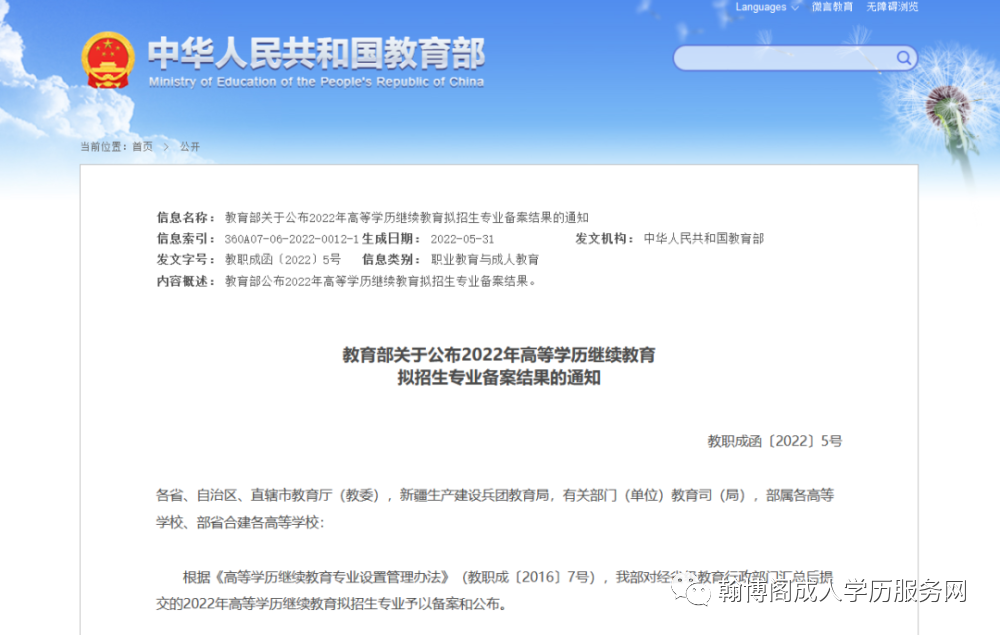This screenshot has height=635, width=1000.
Task: Click the article headline 教育部关于公布2022年高等学历继续教育
Action: 499,354
